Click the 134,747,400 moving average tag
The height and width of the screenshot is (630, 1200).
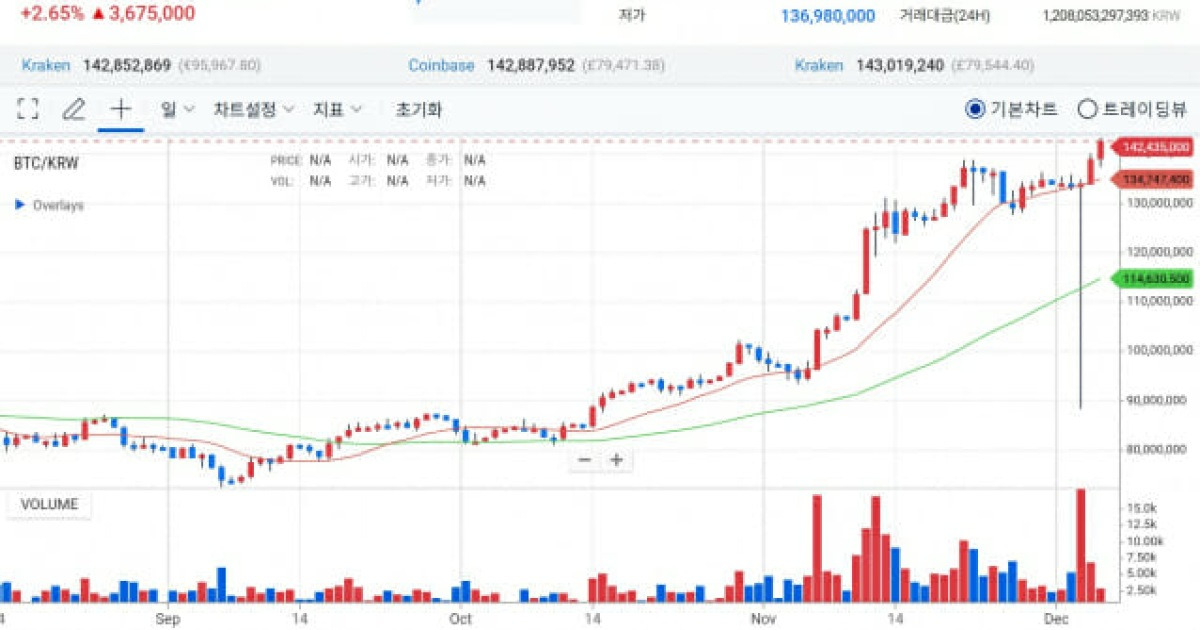(x=1154, y=180)
